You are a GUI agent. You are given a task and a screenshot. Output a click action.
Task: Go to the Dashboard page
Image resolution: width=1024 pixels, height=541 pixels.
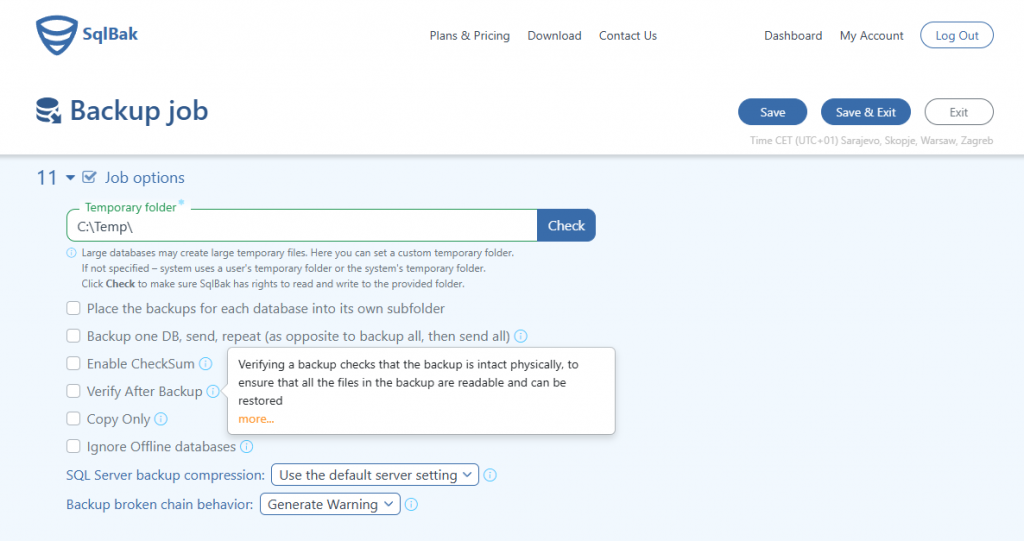click(793, 36)
